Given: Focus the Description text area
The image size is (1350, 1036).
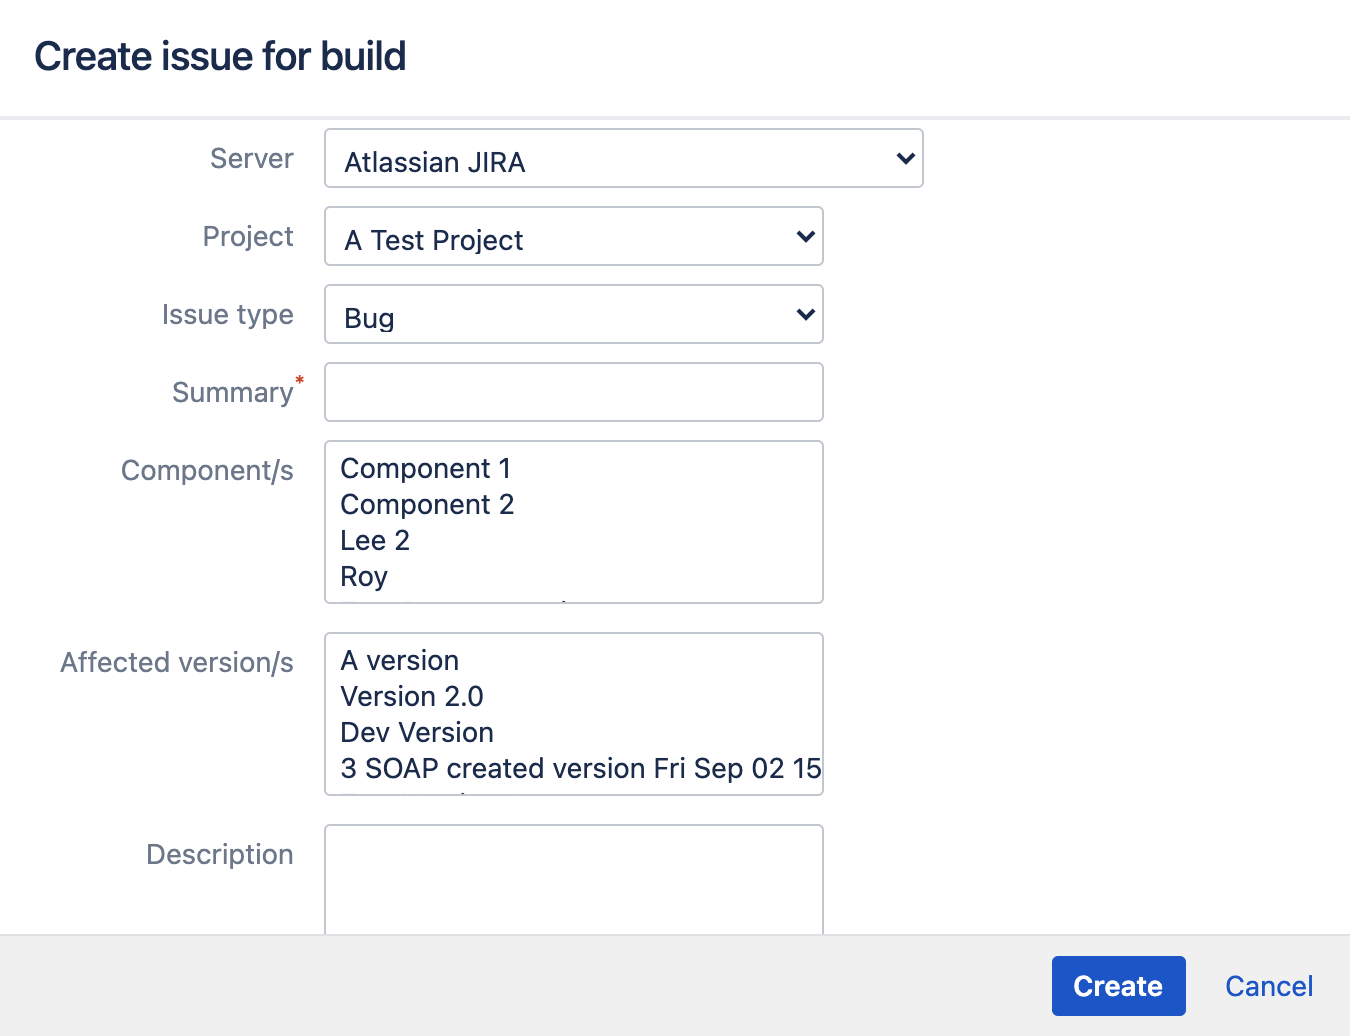Looking at the screenshot, I should pos(573,880).
